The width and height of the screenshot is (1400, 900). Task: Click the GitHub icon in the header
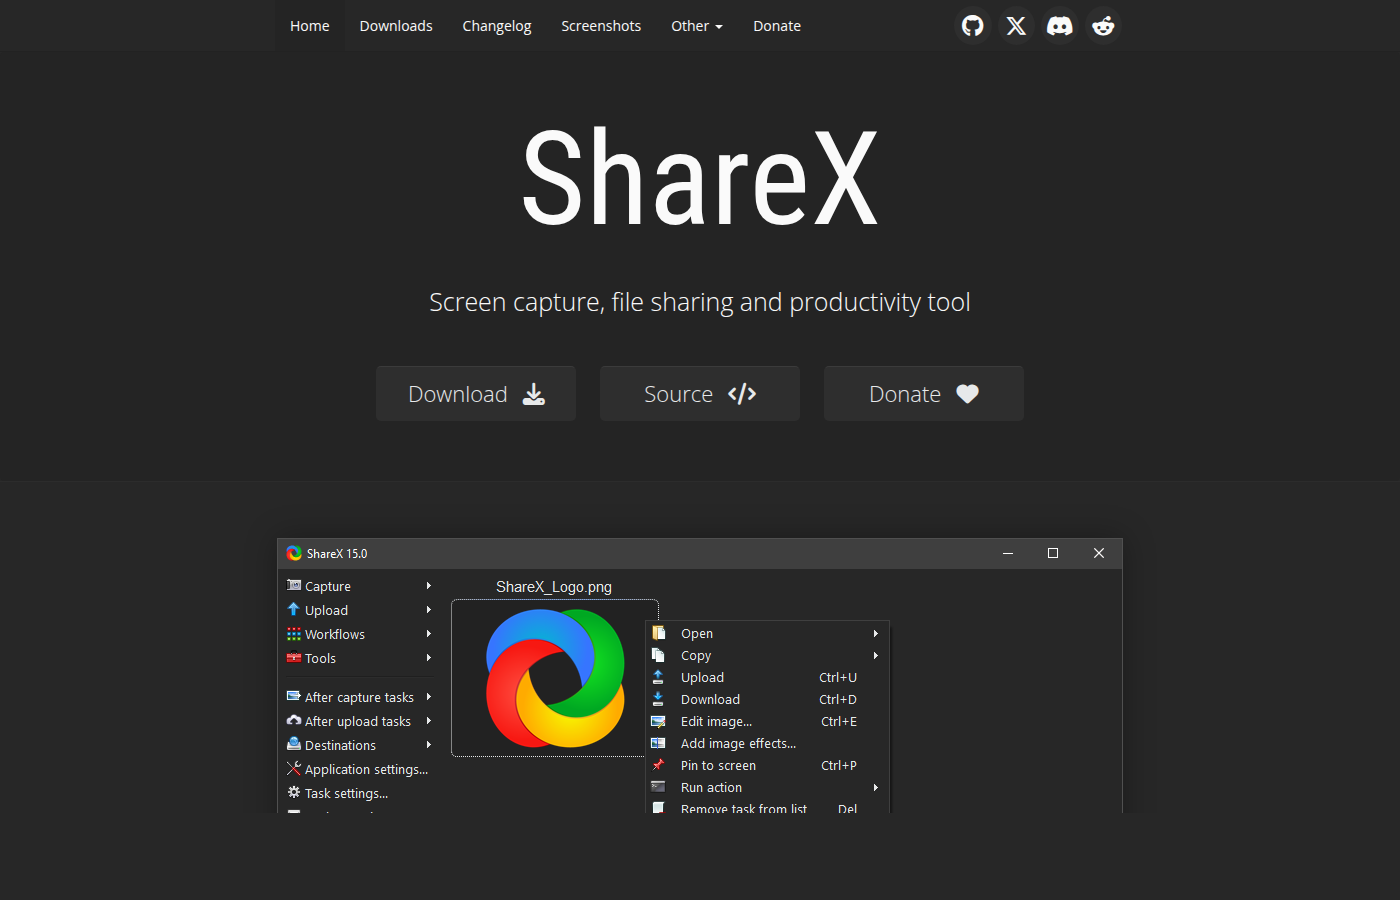[972, 25]
